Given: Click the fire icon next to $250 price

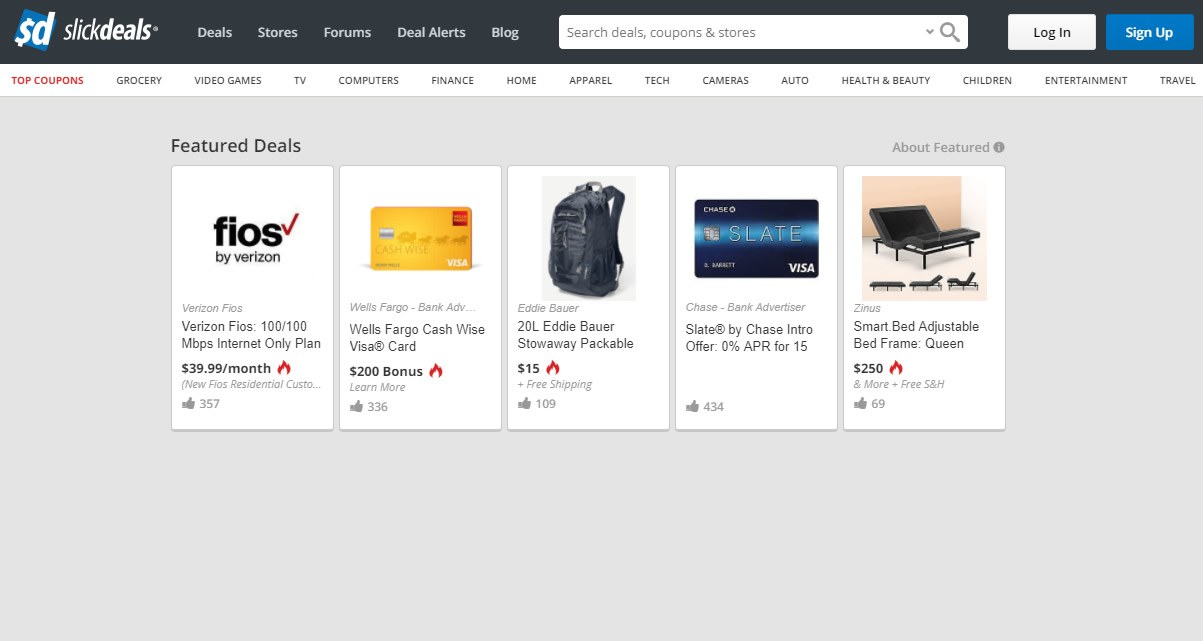Looking at the screenshot, I should [x=895, y=368].
